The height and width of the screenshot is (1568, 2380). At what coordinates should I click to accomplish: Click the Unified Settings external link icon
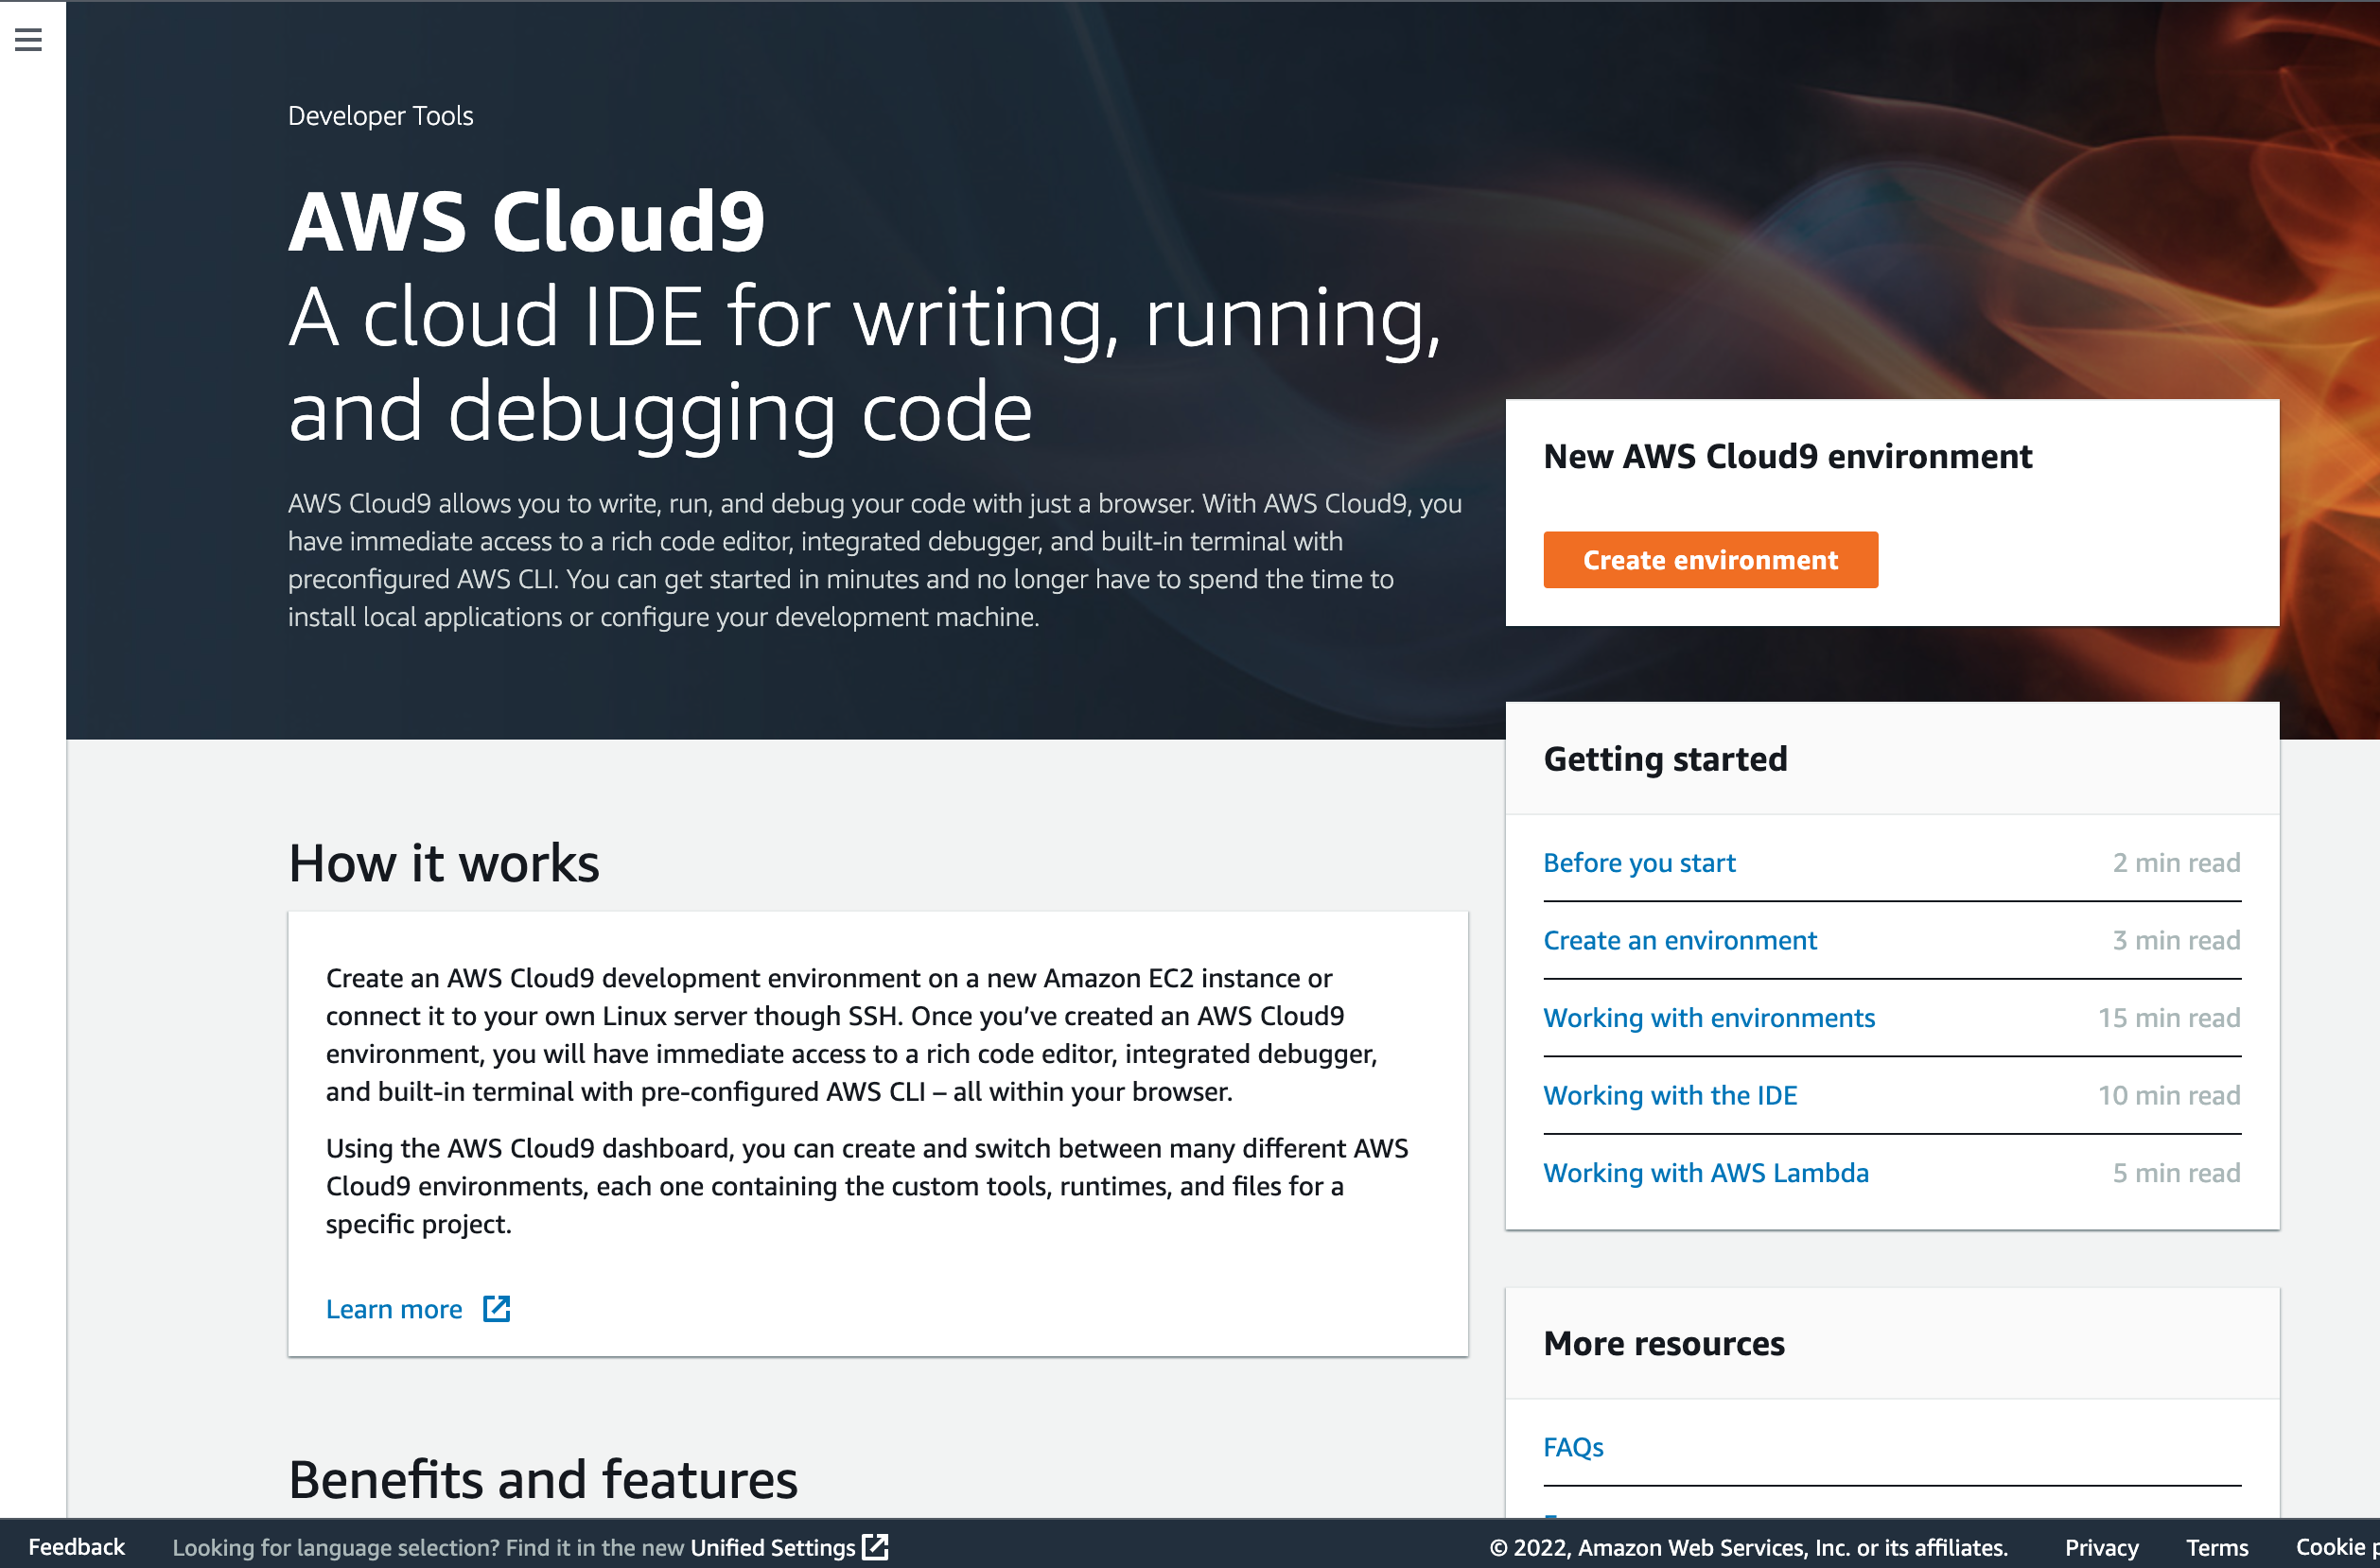click(x=875, y=1546)
